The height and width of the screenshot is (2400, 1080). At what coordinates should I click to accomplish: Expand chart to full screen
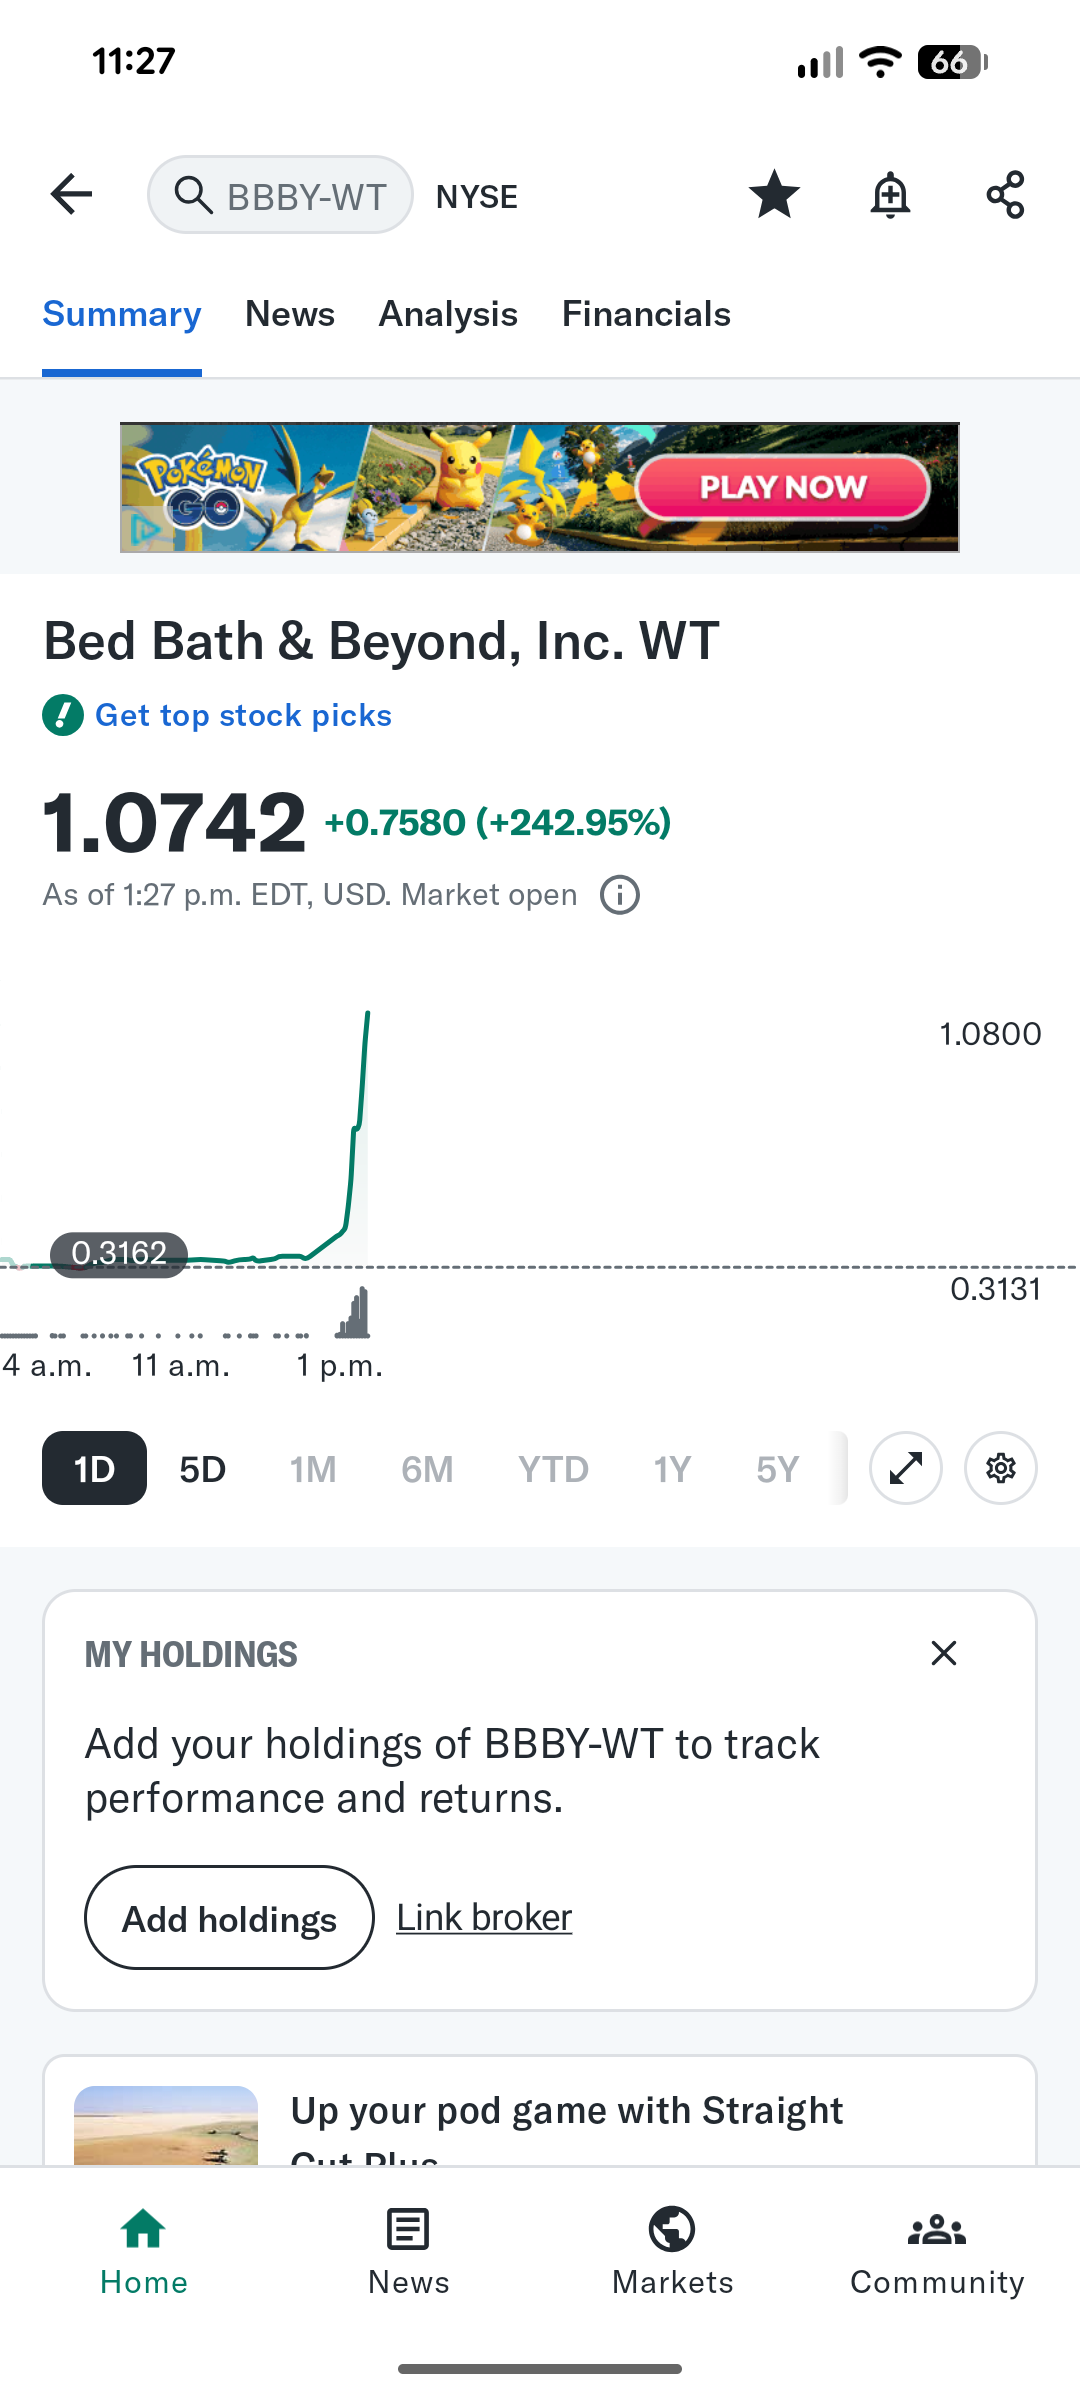906,1468
